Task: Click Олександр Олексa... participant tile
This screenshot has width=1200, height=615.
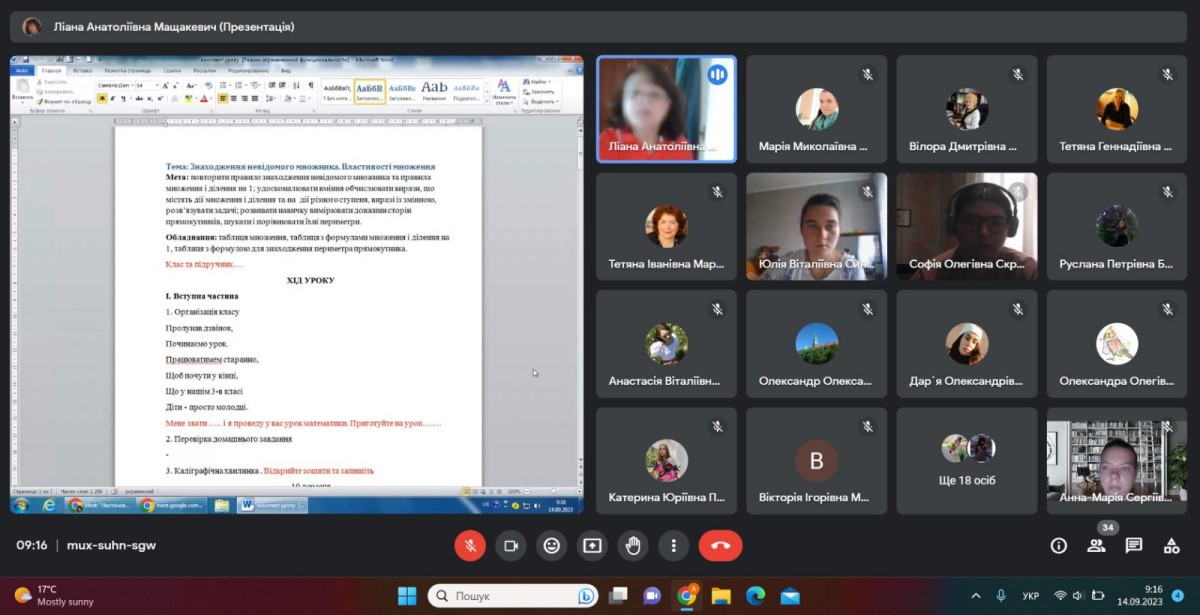Action: coord(816,343)
